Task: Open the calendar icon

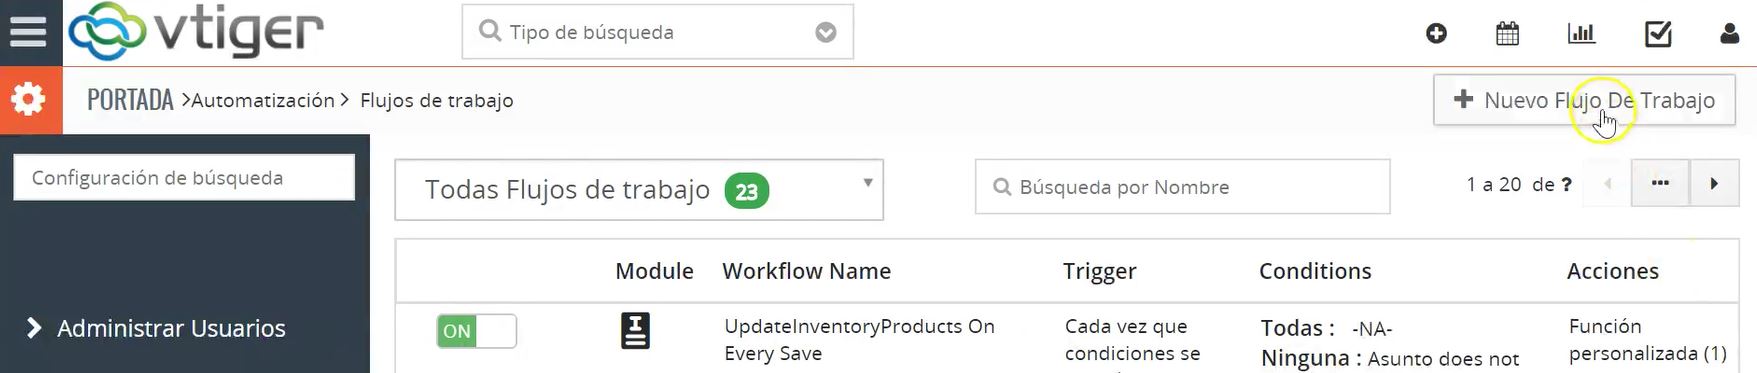Action: click(1507, 34)
